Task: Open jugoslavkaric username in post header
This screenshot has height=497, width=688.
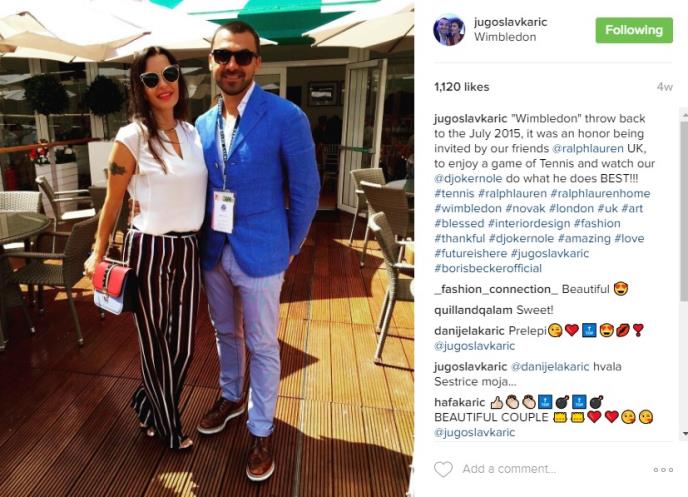Action: coord(510,22)
